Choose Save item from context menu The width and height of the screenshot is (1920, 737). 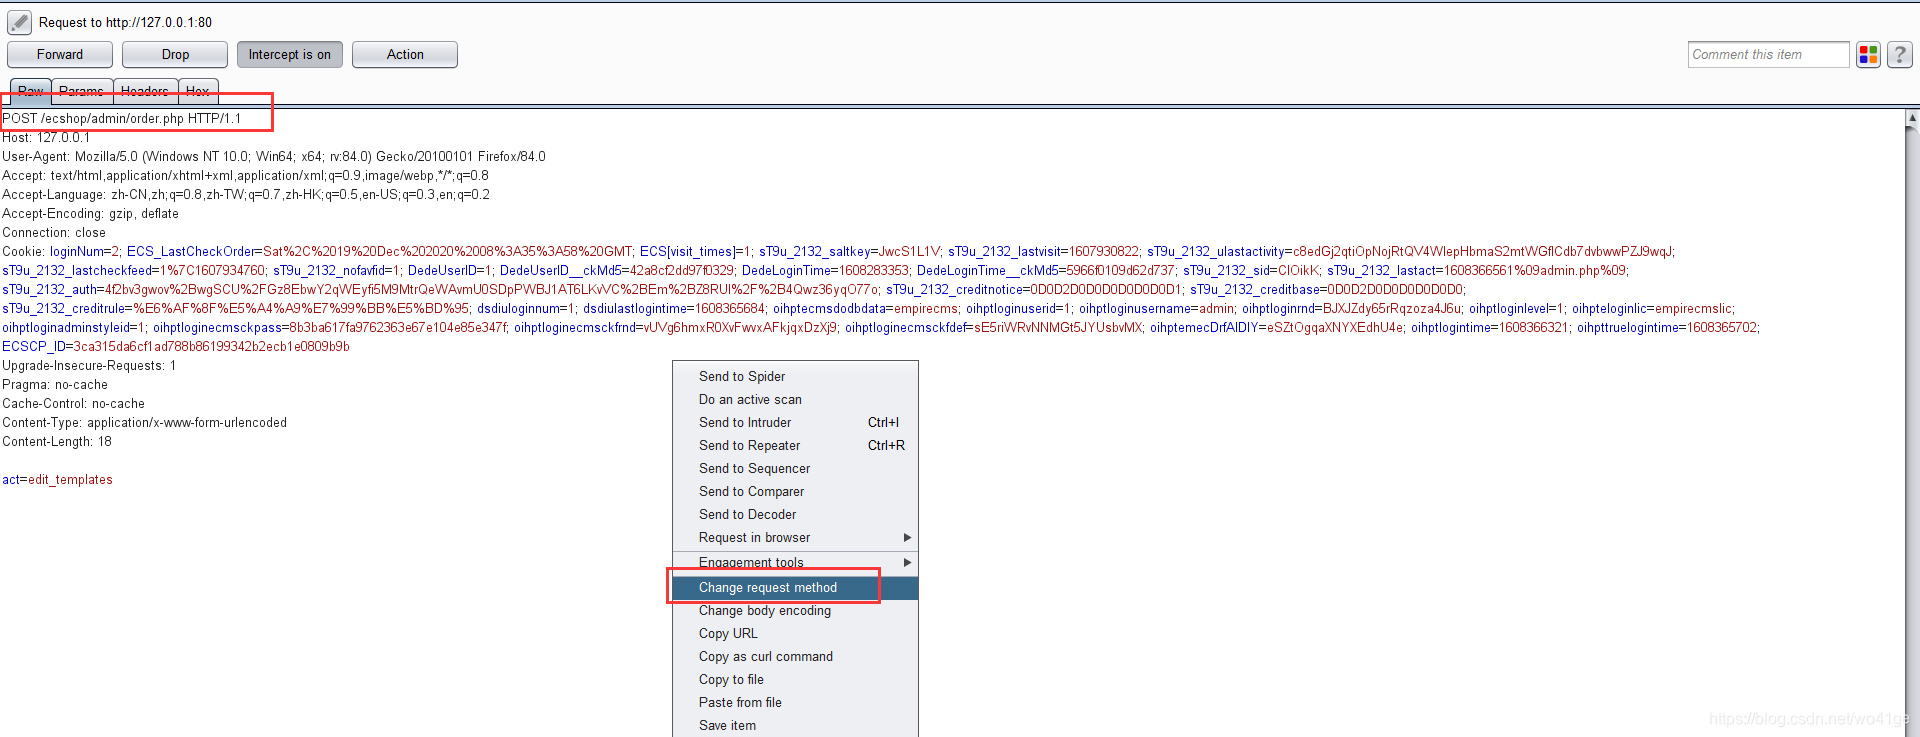tap(795, 725)
